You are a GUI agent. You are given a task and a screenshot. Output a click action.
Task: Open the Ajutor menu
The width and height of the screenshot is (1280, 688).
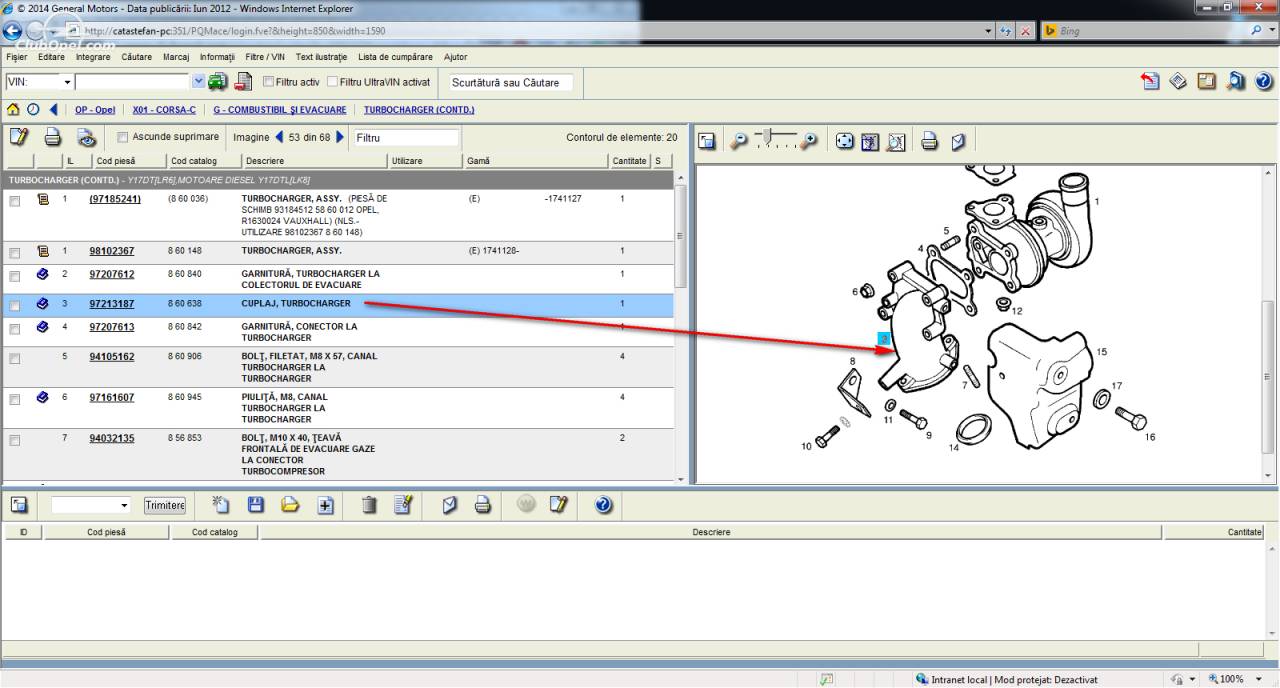point(455,57)
